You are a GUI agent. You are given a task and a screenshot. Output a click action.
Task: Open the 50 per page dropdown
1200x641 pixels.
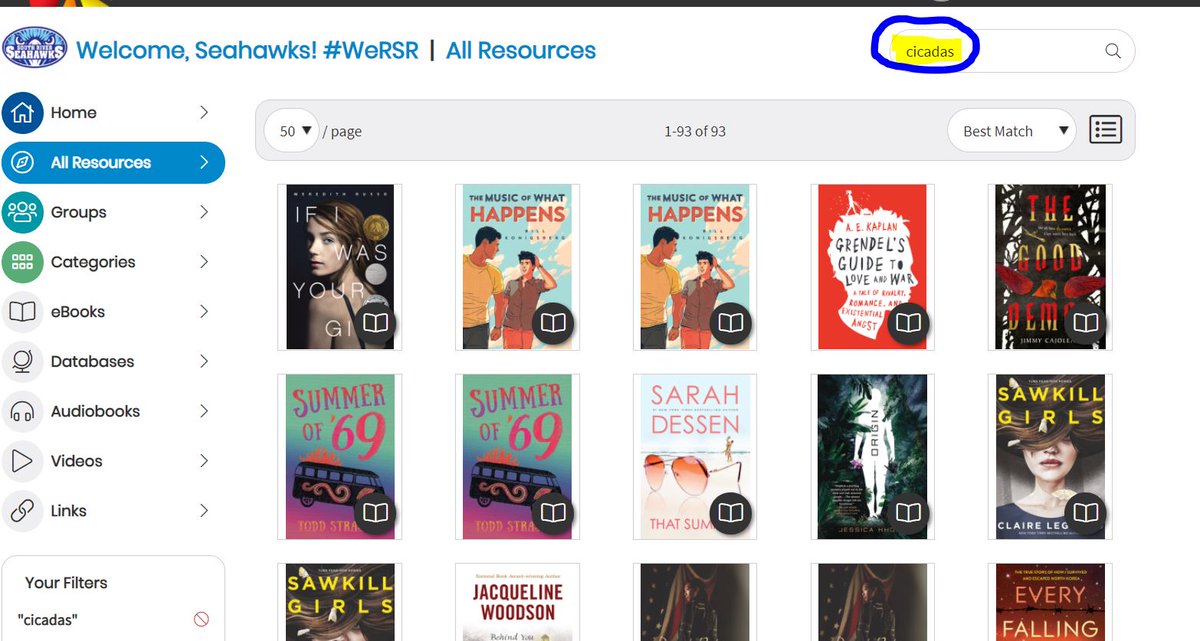point(293,131)
